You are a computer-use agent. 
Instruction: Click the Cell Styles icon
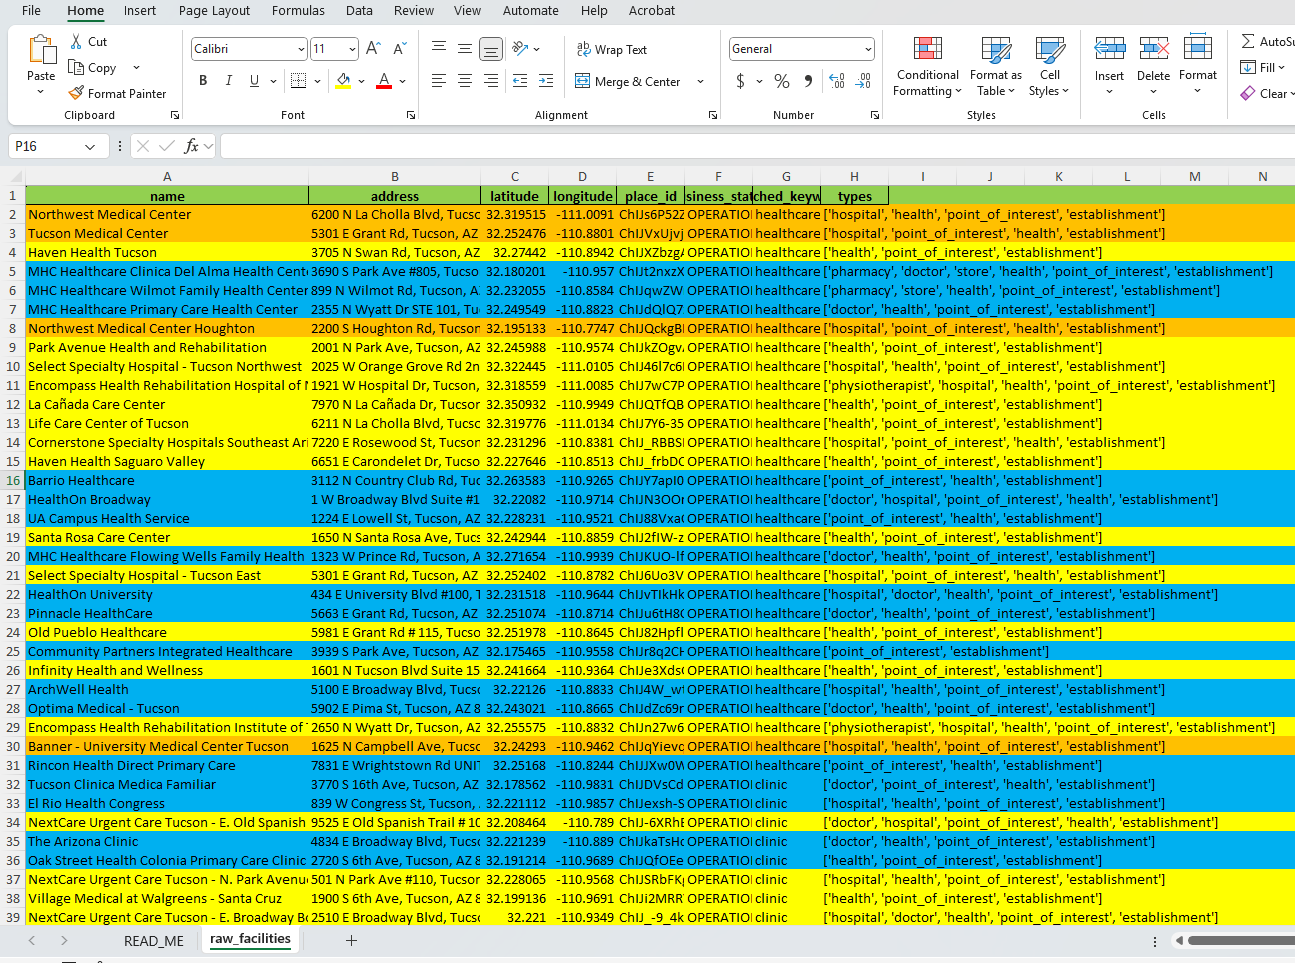[1050, 49]
